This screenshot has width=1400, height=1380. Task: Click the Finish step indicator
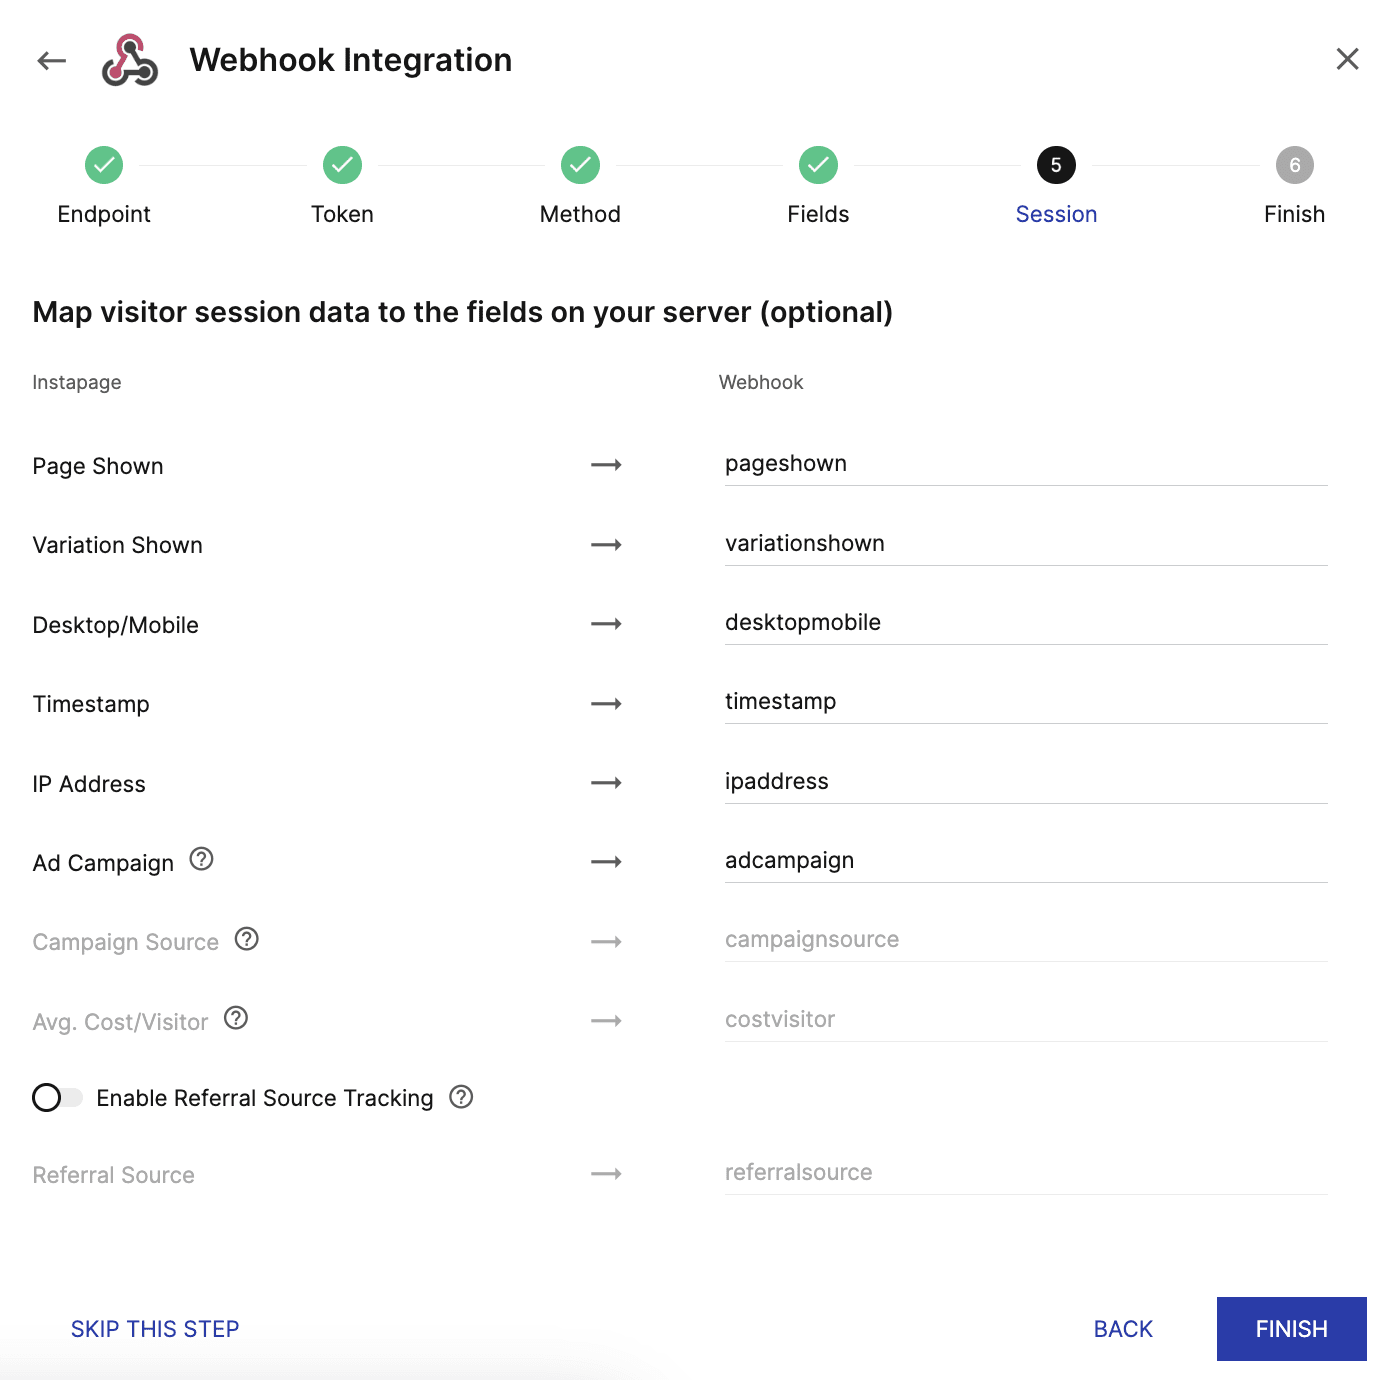tap(1294, 165)
